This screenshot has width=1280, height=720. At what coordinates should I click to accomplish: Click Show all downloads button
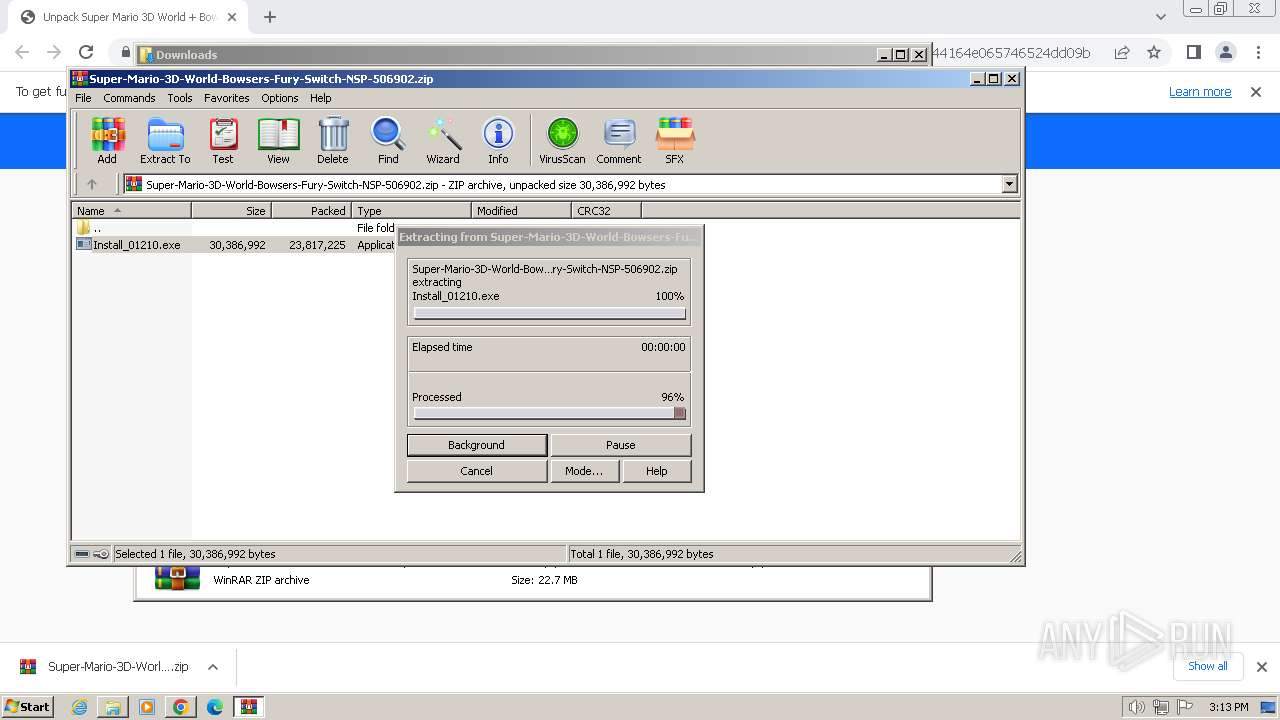click(x=1208, y=666)
